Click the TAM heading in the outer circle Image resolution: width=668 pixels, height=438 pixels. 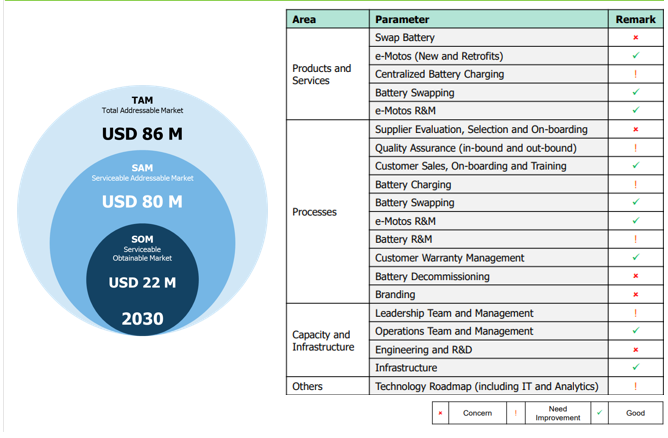pos(142,100)
